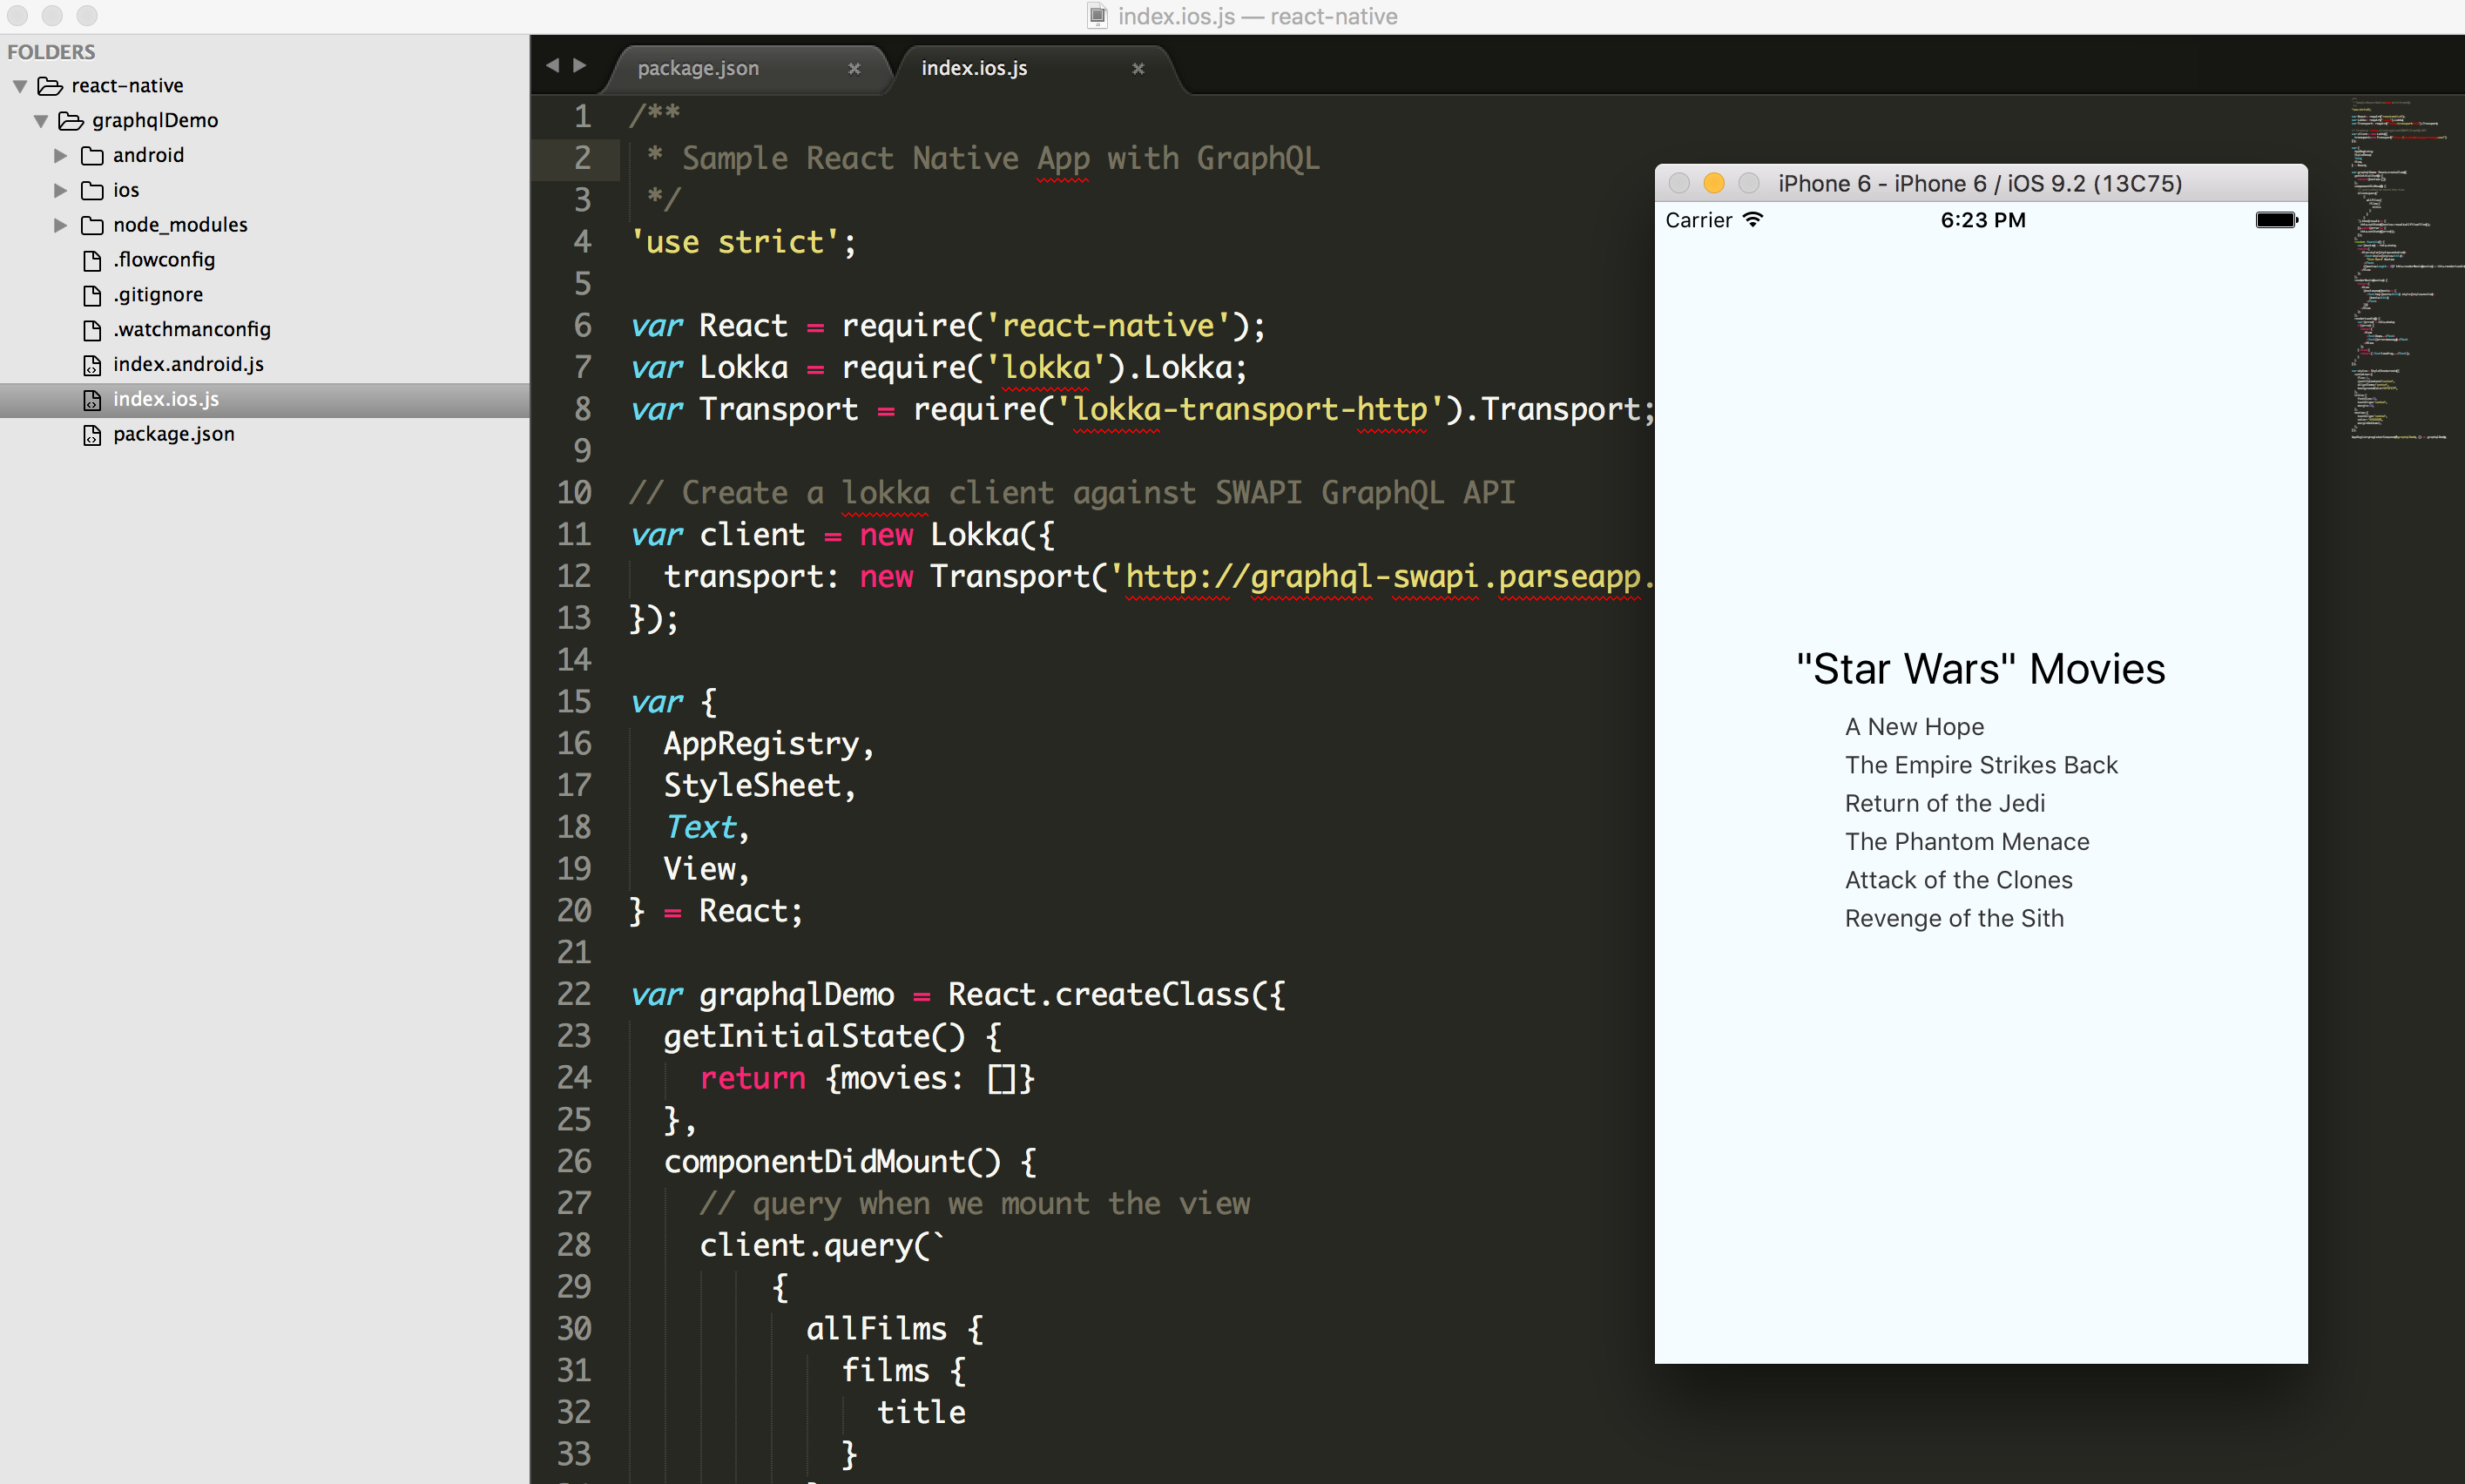
Task: Click the node_modules folder icon
Action: [x=92, y=225]
